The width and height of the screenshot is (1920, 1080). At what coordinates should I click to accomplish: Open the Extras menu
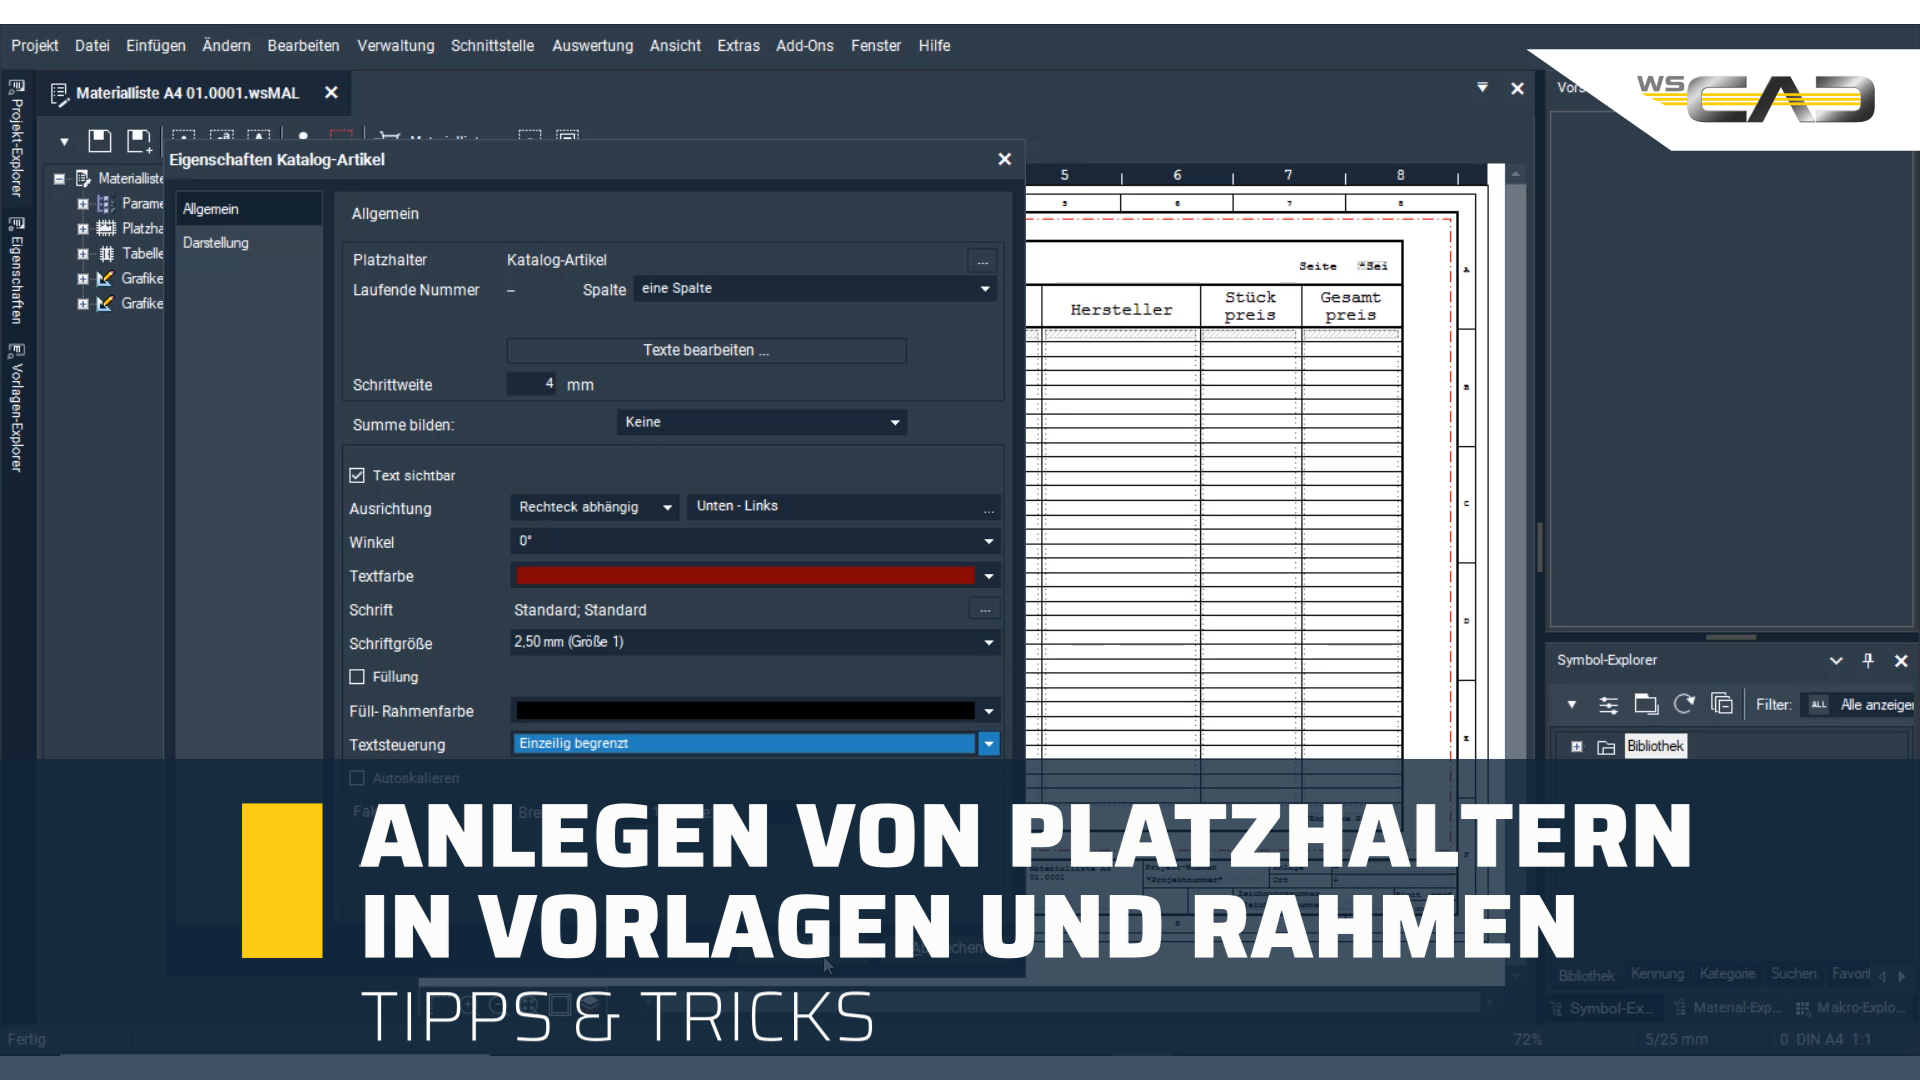pos(738,46)
